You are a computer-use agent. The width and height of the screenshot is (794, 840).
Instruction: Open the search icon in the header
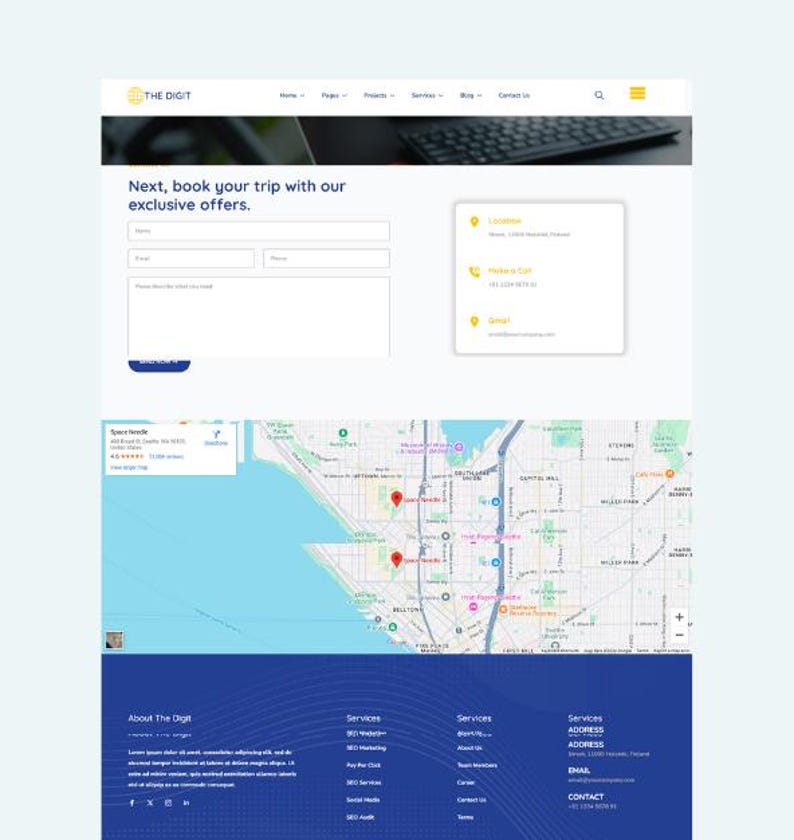(x=599, y=95)
